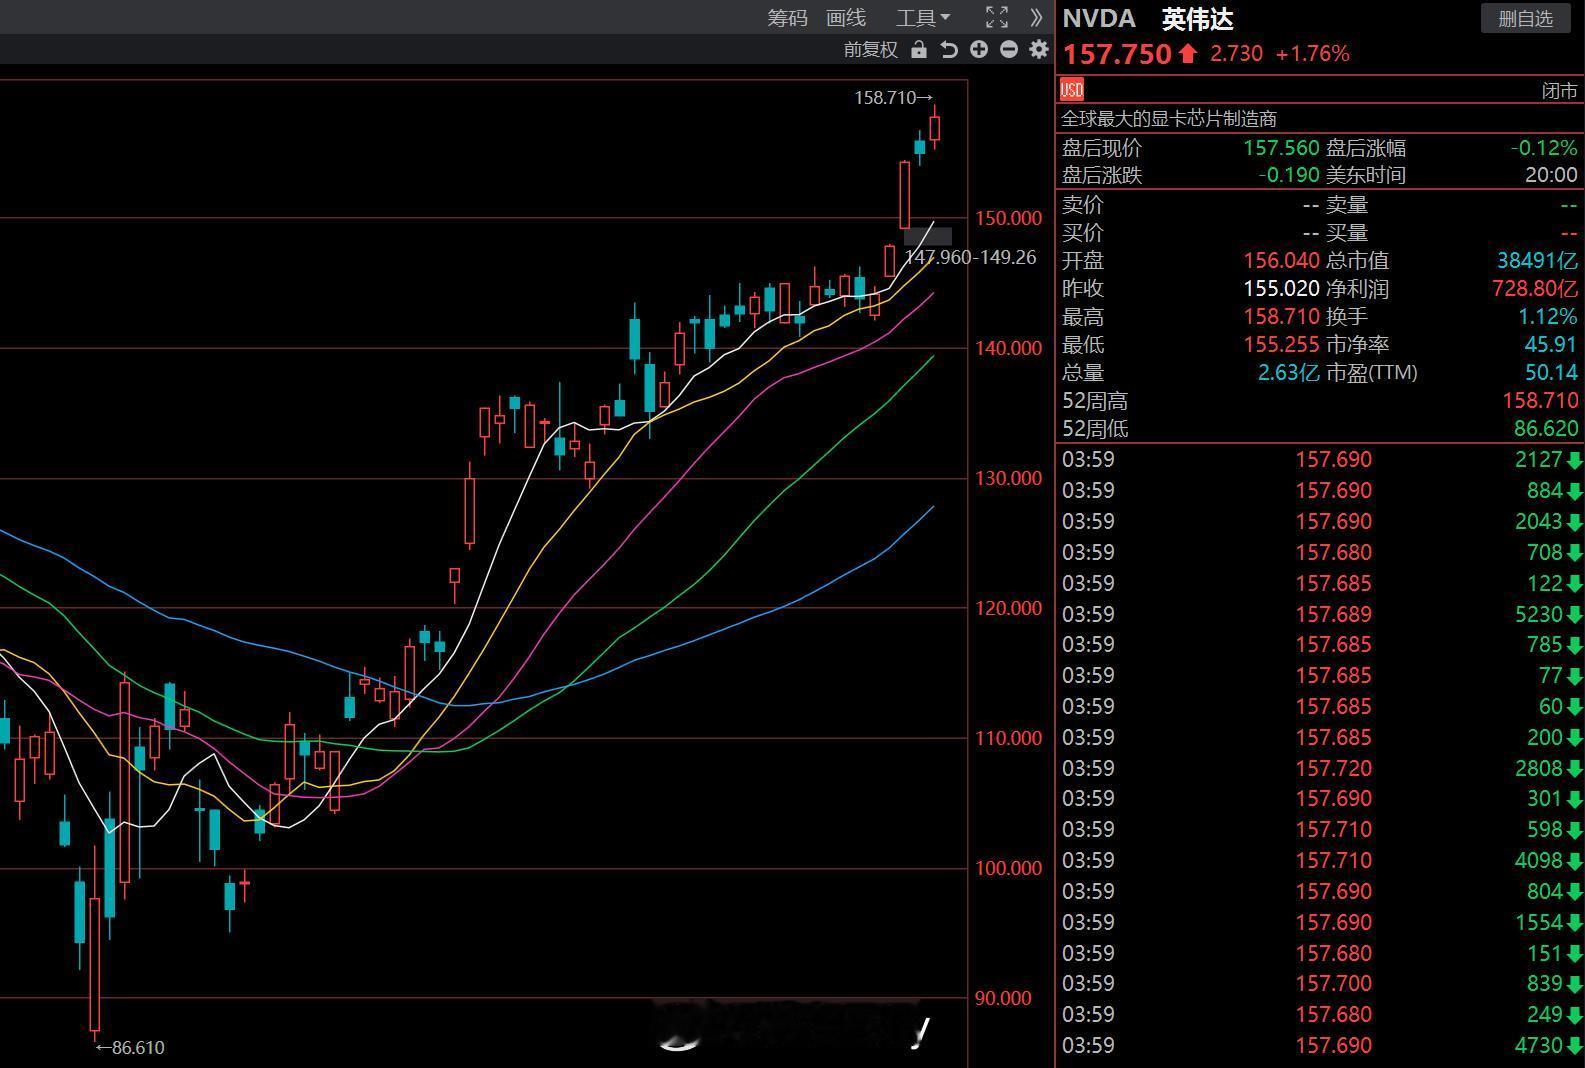
Task: Click the 总市值 value 38491亿
Action: click(x=1538, y=260)
